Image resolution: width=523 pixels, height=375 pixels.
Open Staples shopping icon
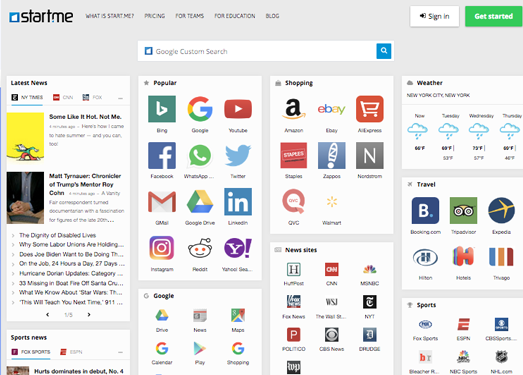coord(294,155)
